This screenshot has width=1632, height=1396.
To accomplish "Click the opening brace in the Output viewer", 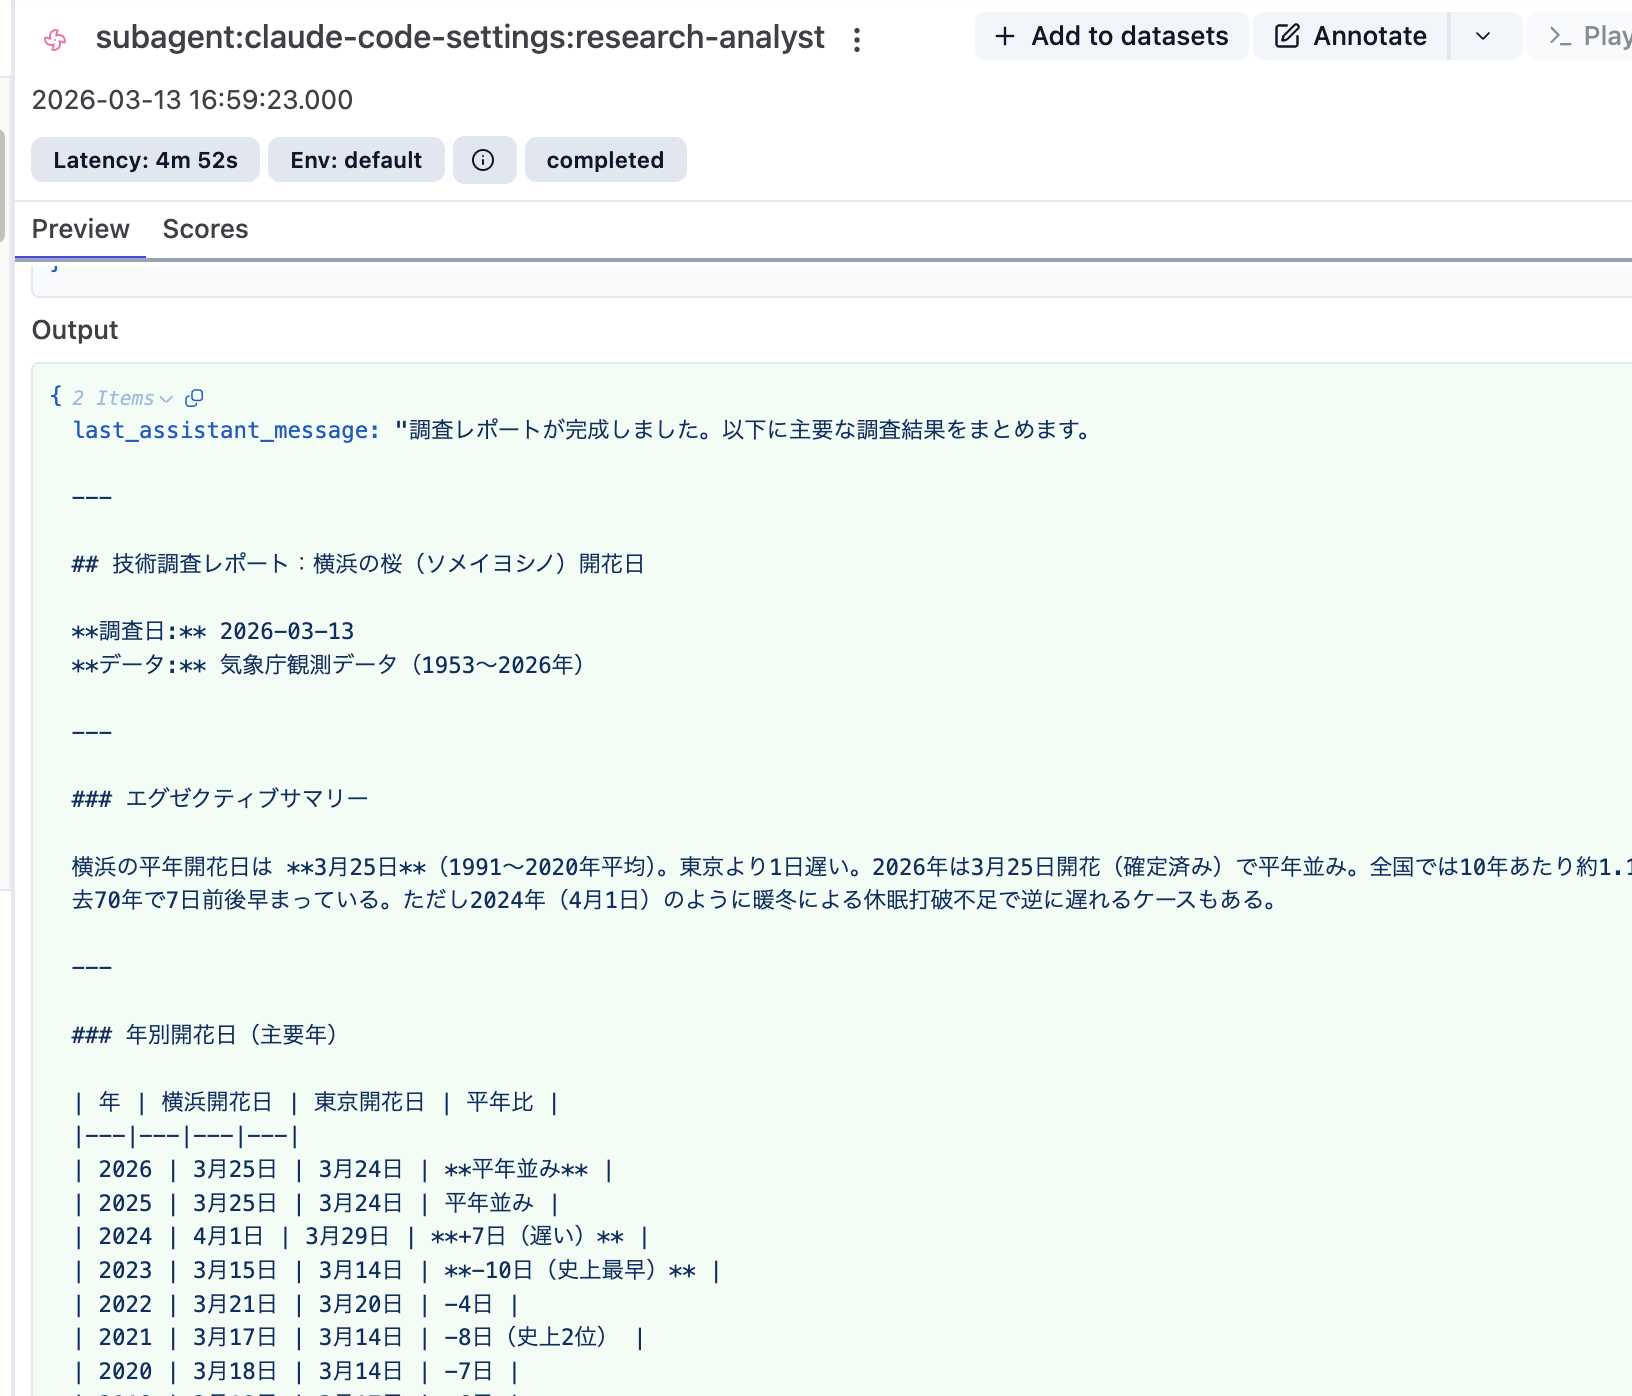I will click(x=56, y=396).
